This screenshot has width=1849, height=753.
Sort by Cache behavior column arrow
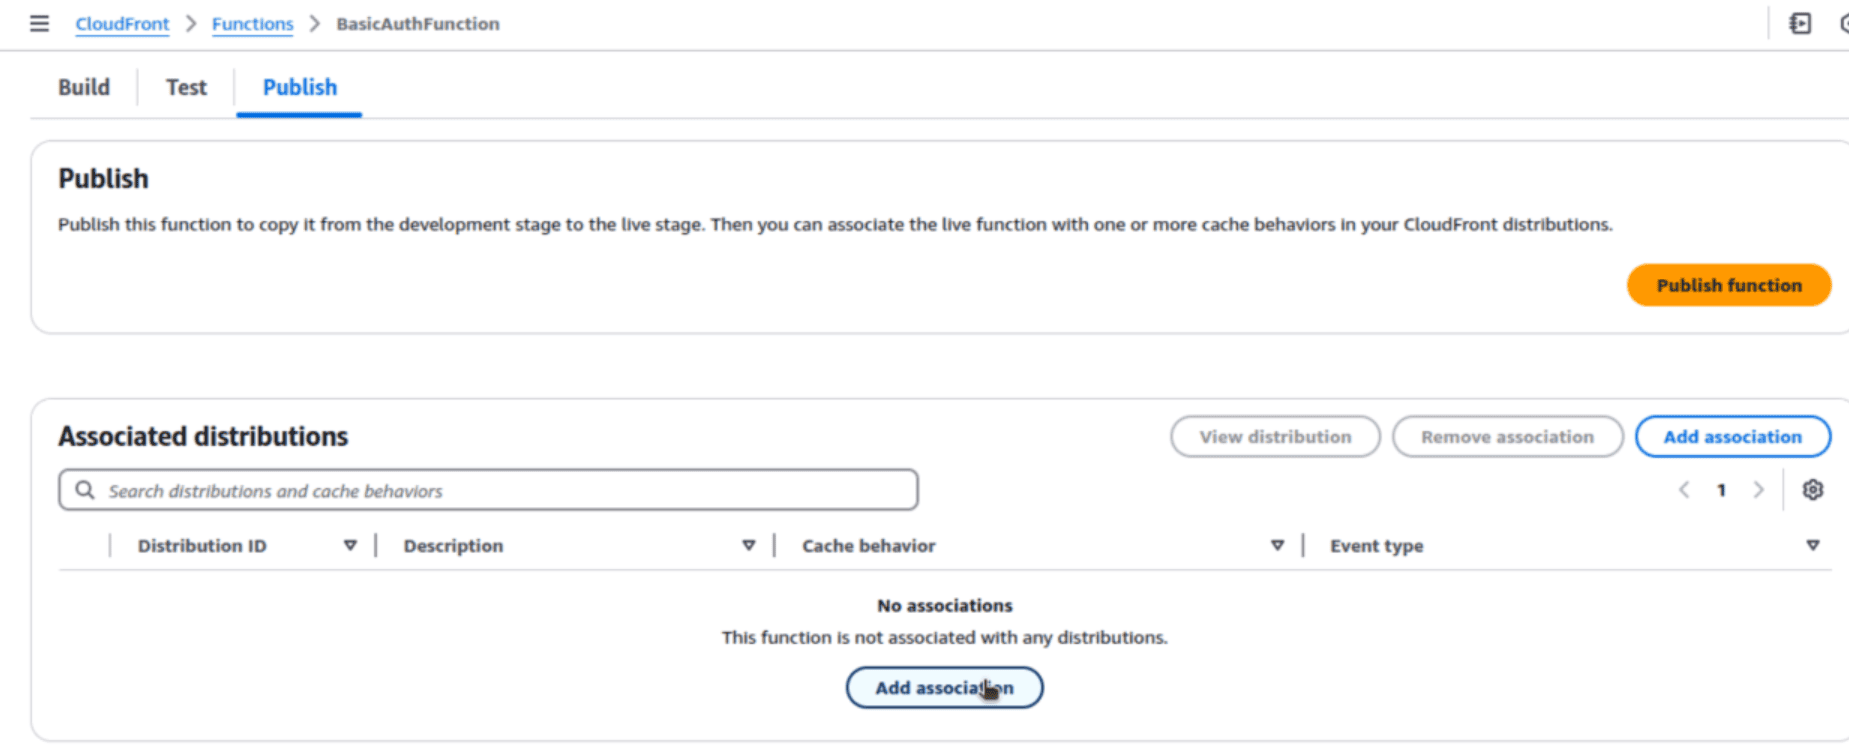[x=1277, y=546]
